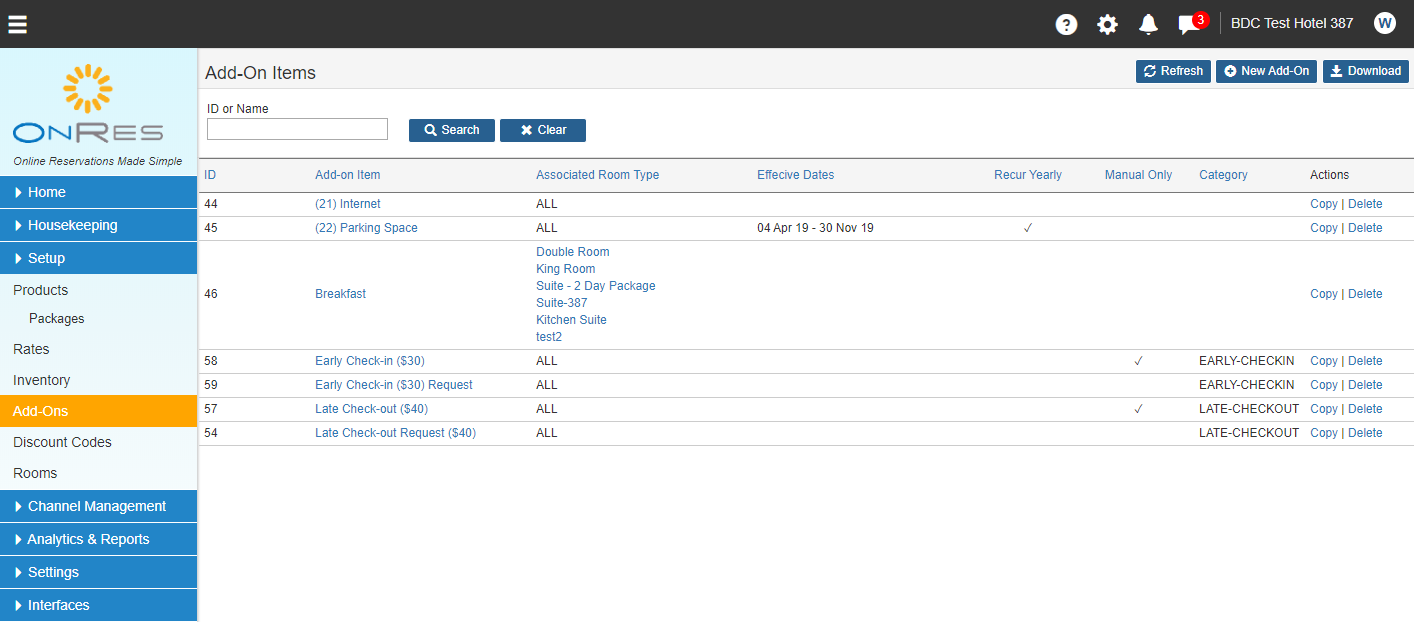Open the Breakfast add-on item

[340, 294]
